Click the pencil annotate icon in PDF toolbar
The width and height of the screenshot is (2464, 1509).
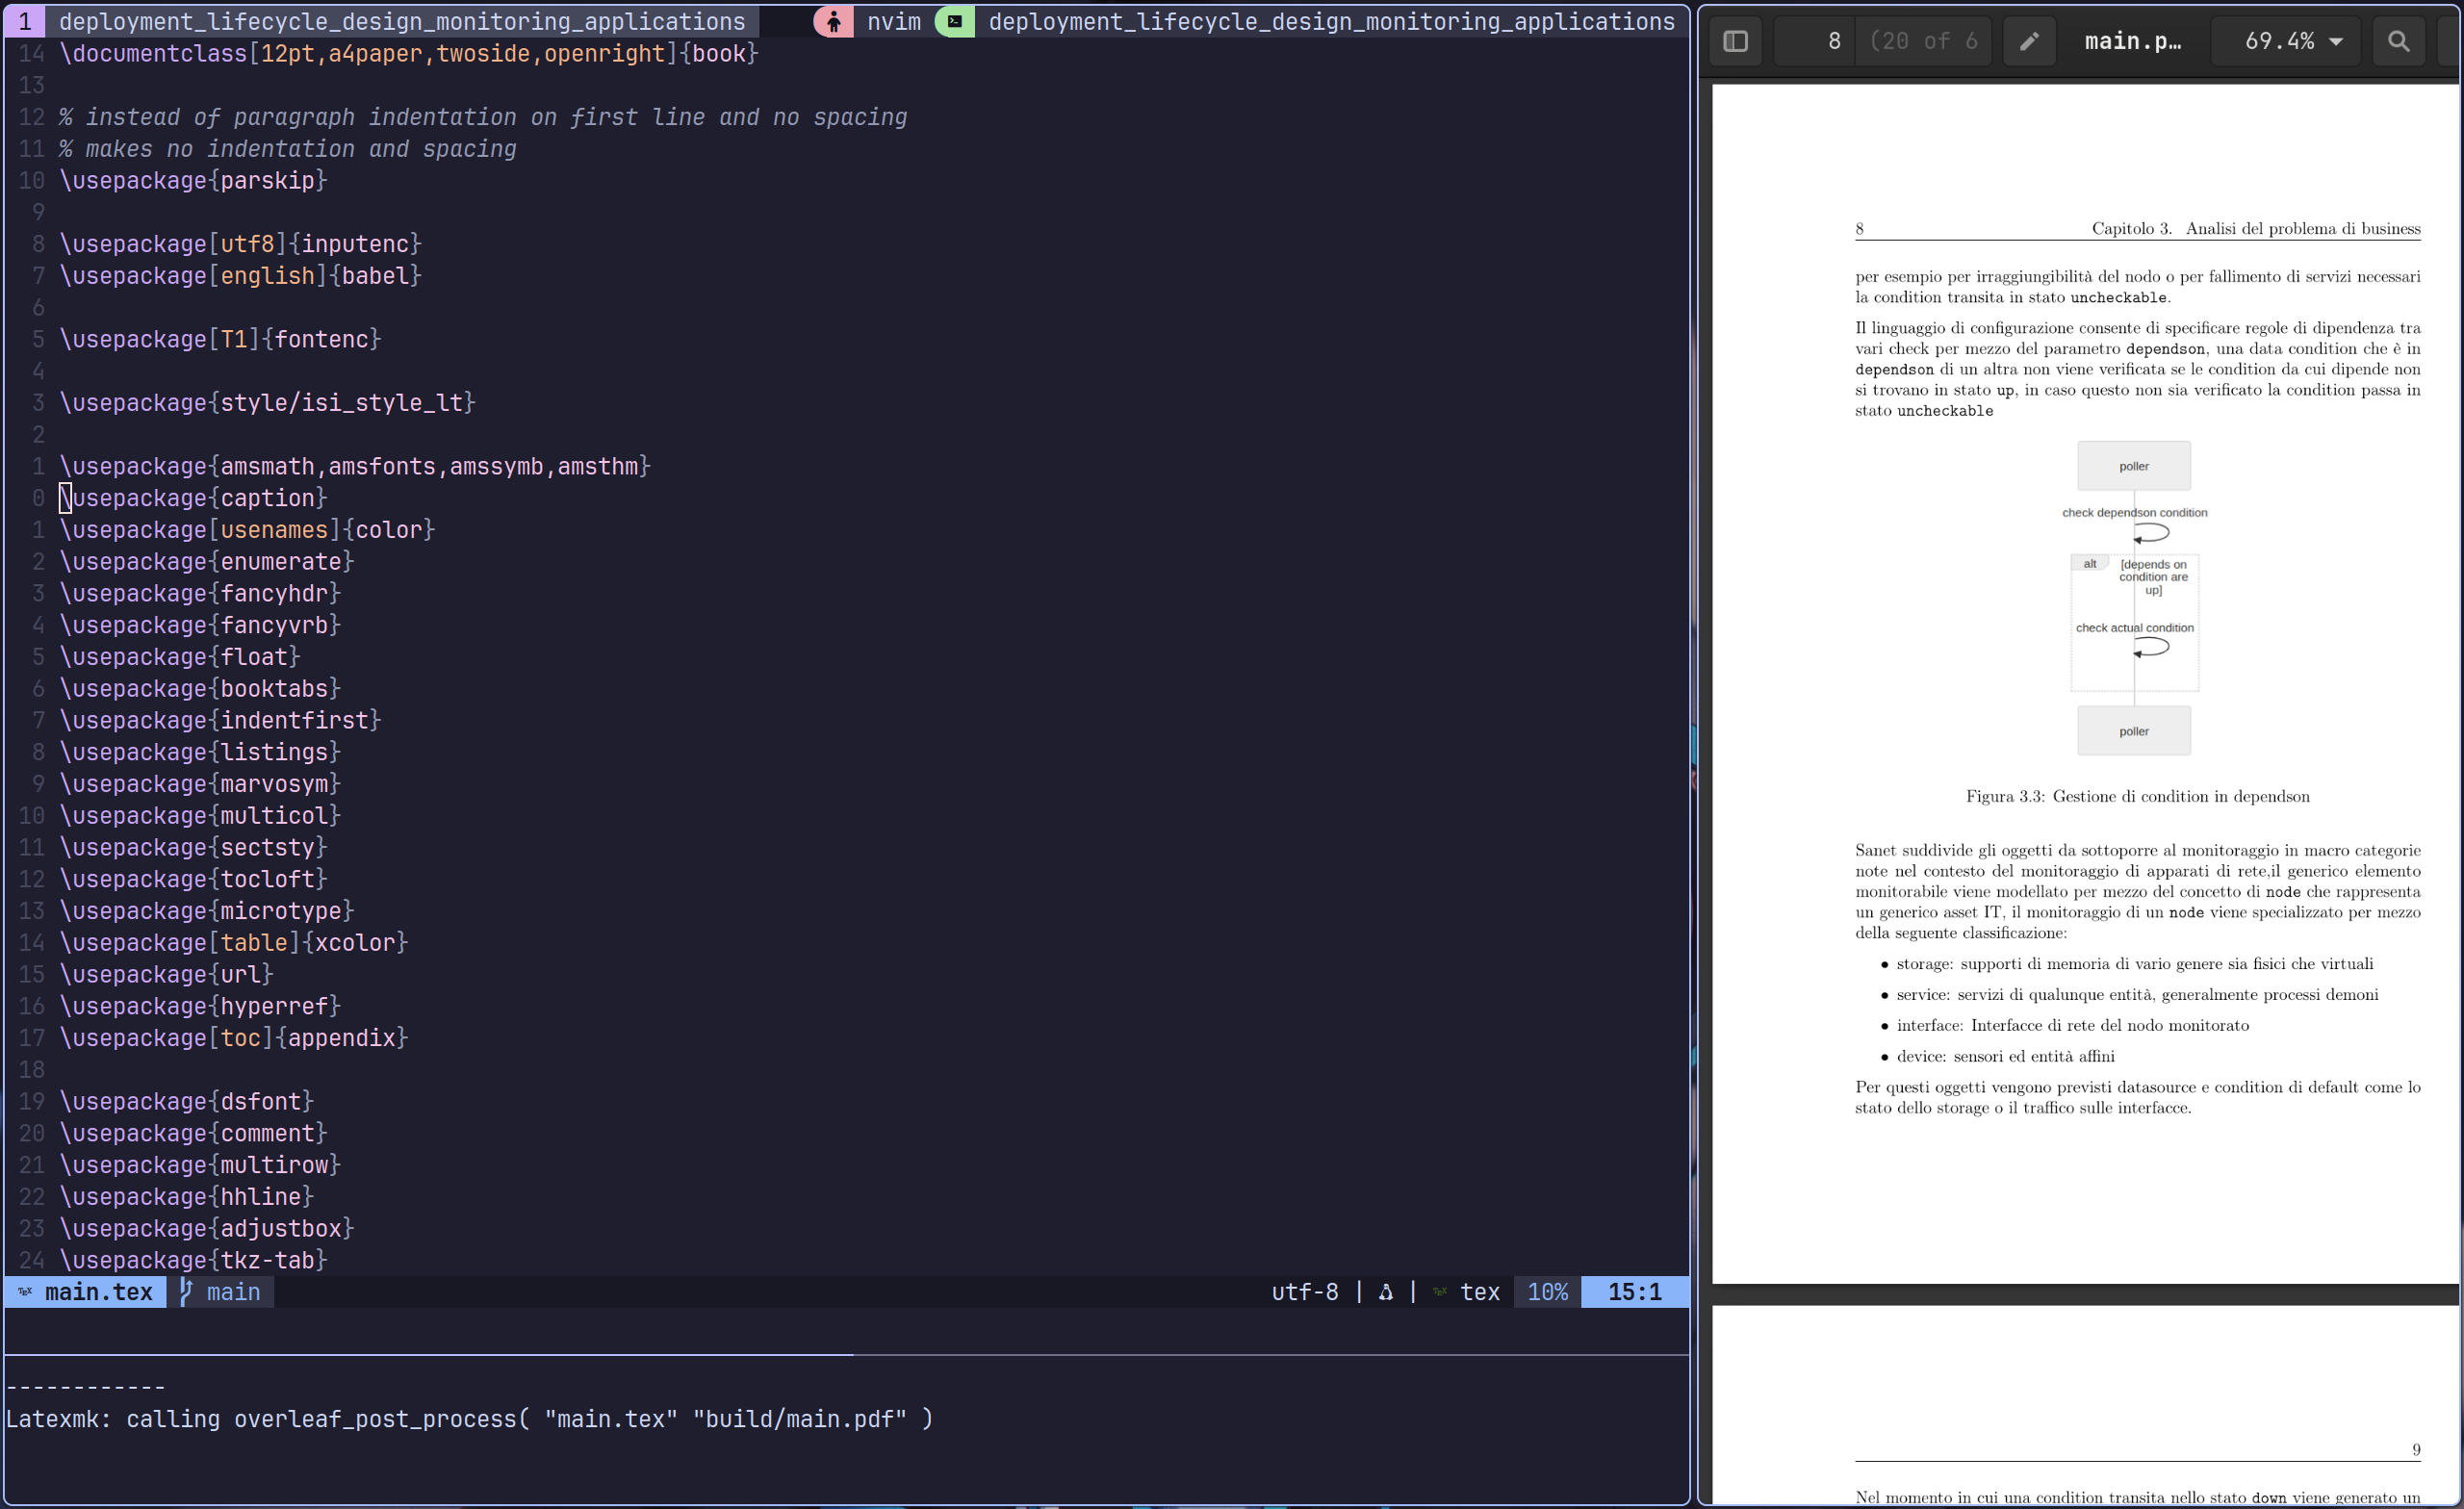[x=2029, y=41]
